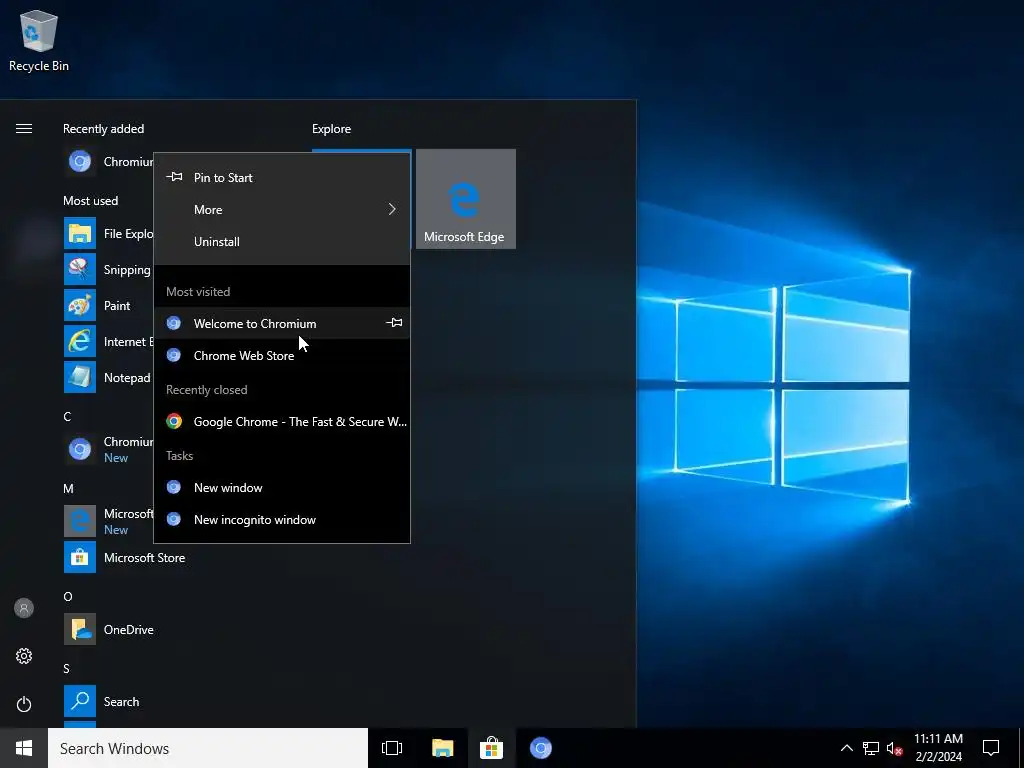Click the Search Windows box

click(x=208, y=748)
